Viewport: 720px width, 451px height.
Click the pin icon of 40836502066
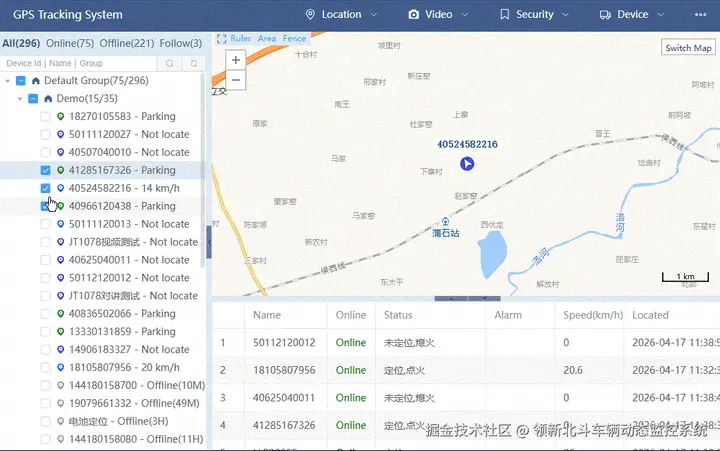click(x=60, y=314)
